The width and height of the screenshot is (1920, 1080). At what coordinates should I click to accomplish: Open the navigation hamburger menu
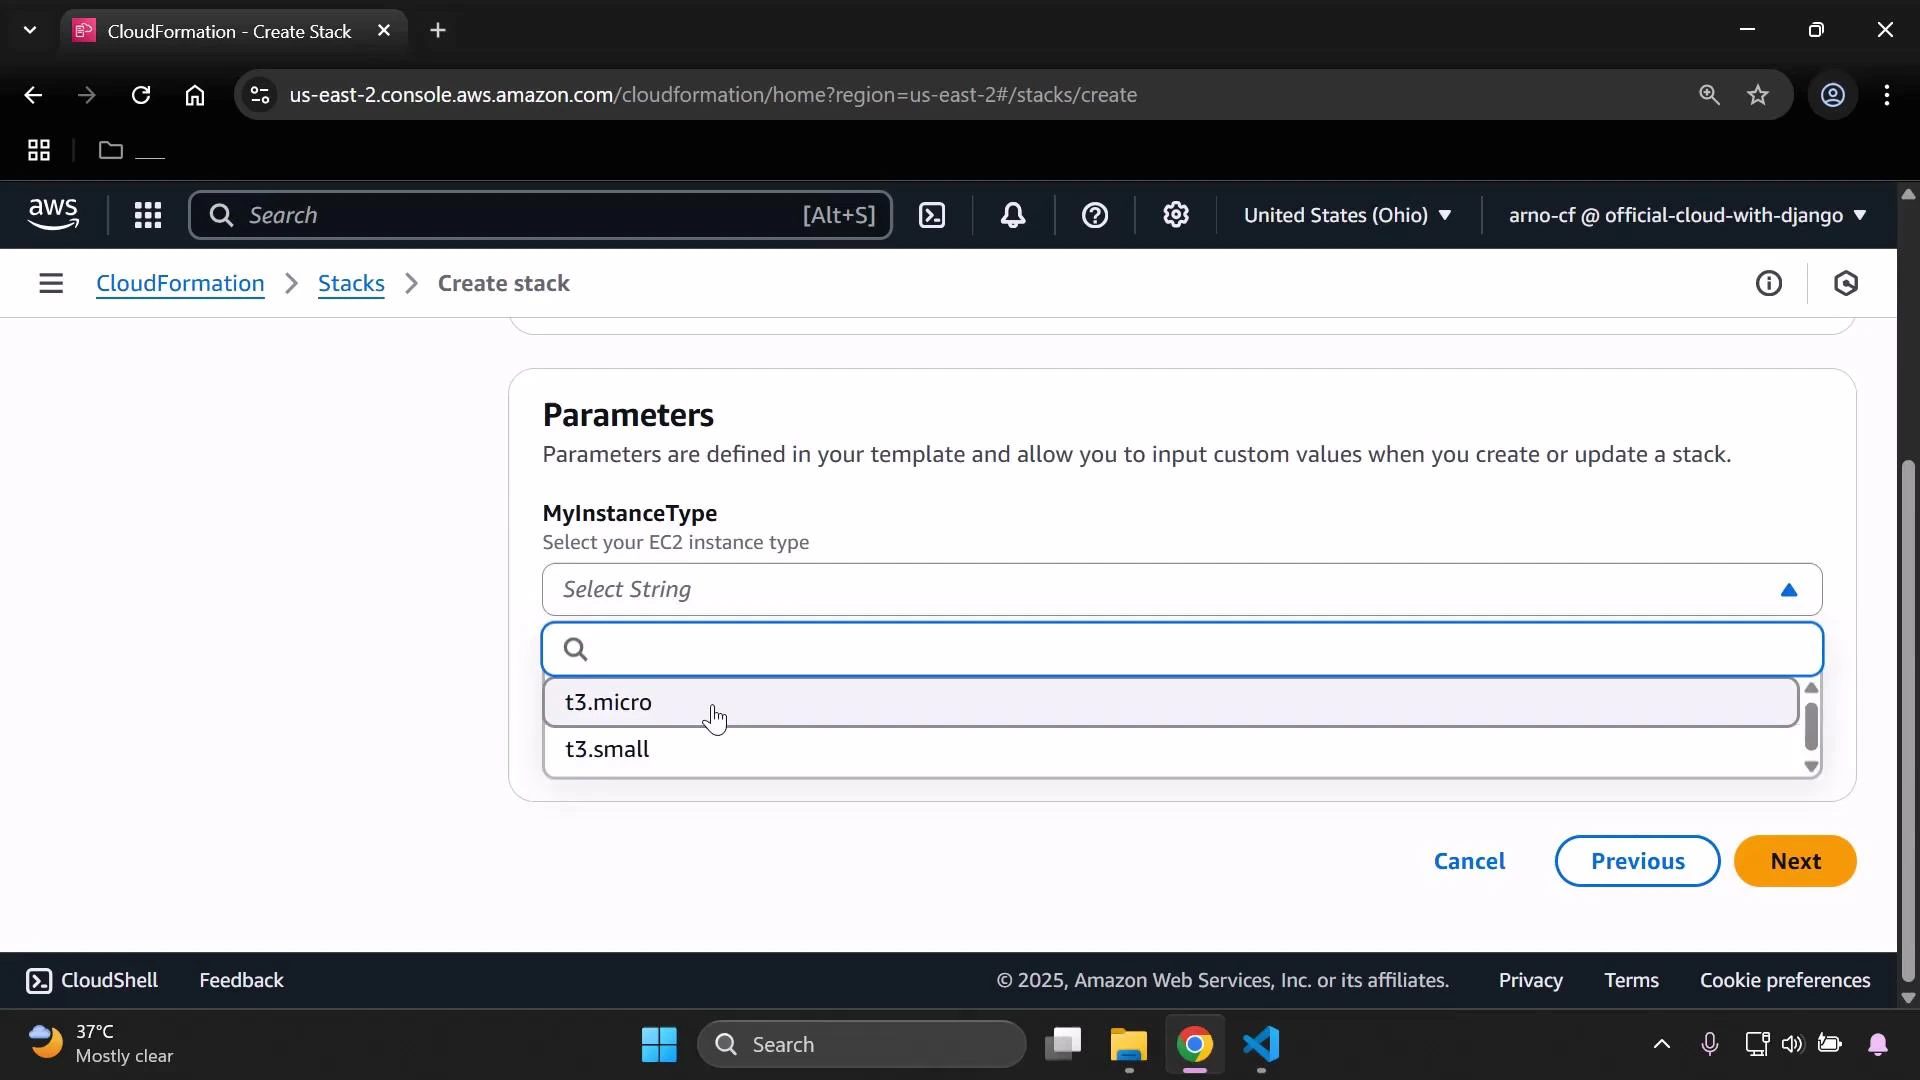click(51, 283)
